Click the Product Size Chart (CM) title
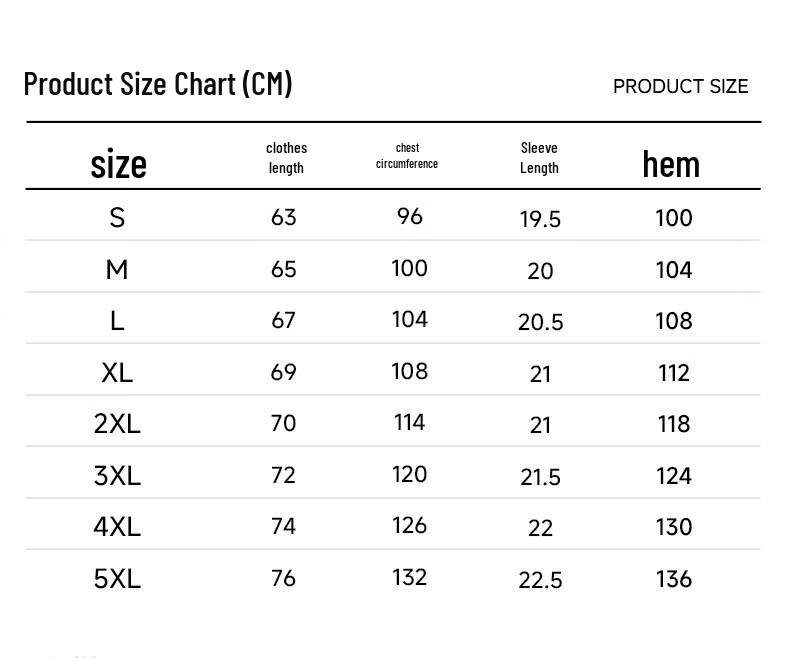 (x=158, y=84)
